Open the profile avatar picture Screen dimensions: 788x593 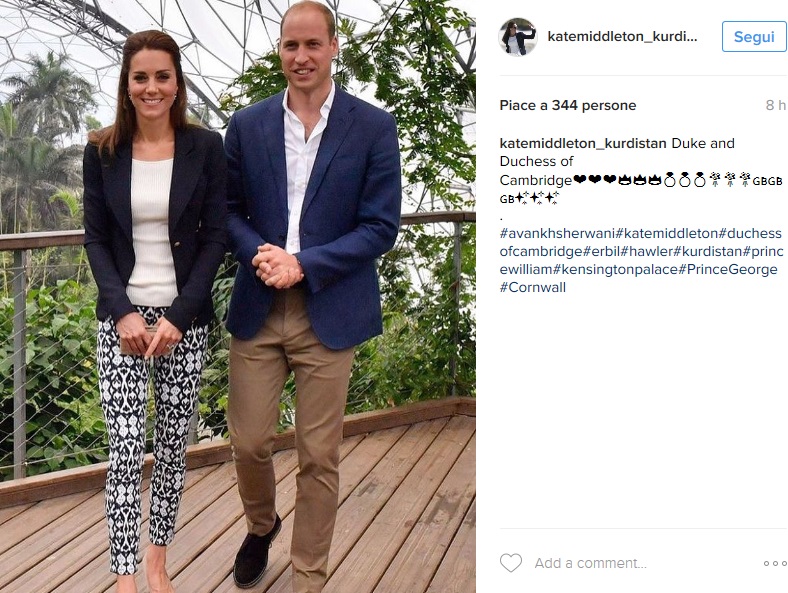pos(518,37)
